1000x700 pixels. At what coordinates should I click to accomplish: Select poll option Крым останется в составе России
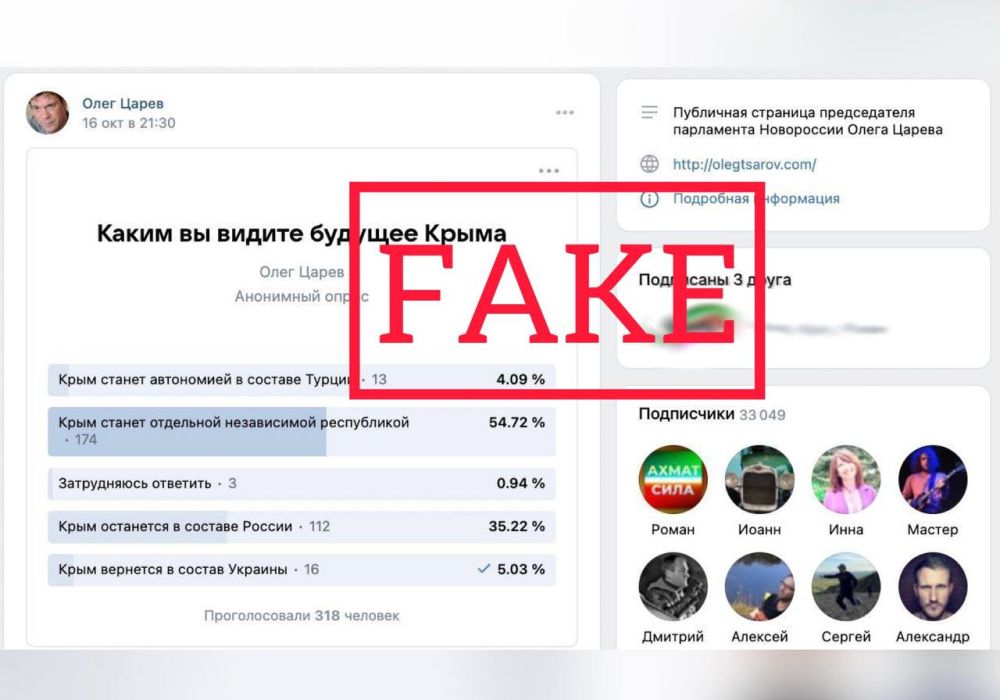click(302, 527)
